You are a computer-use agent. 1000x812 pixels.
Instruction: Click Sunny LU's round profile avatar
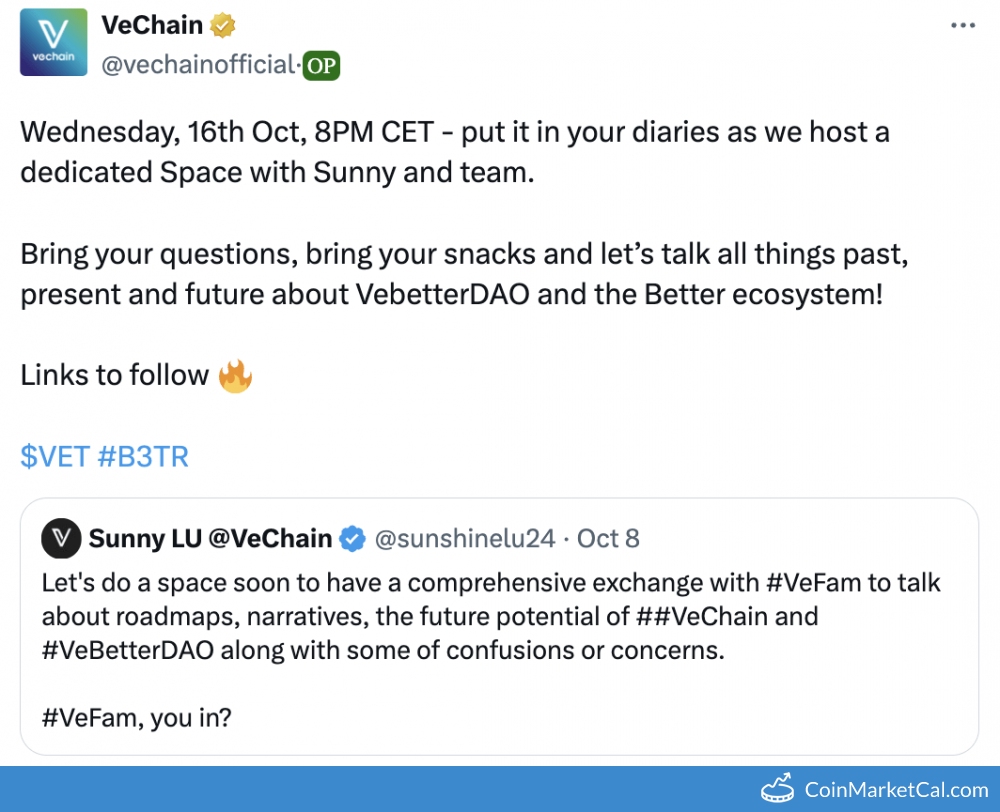click(60, 539)
